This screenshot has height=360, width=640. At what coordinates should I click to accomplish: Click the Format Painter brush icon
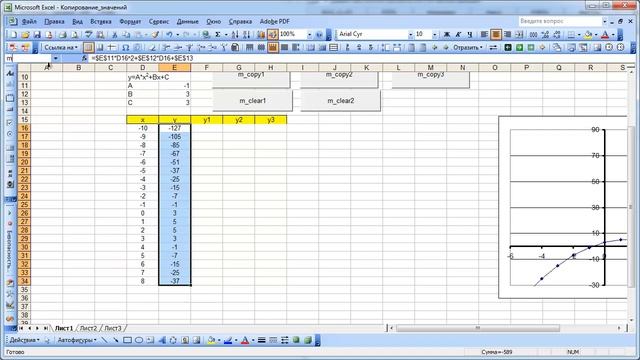[155, 35]
